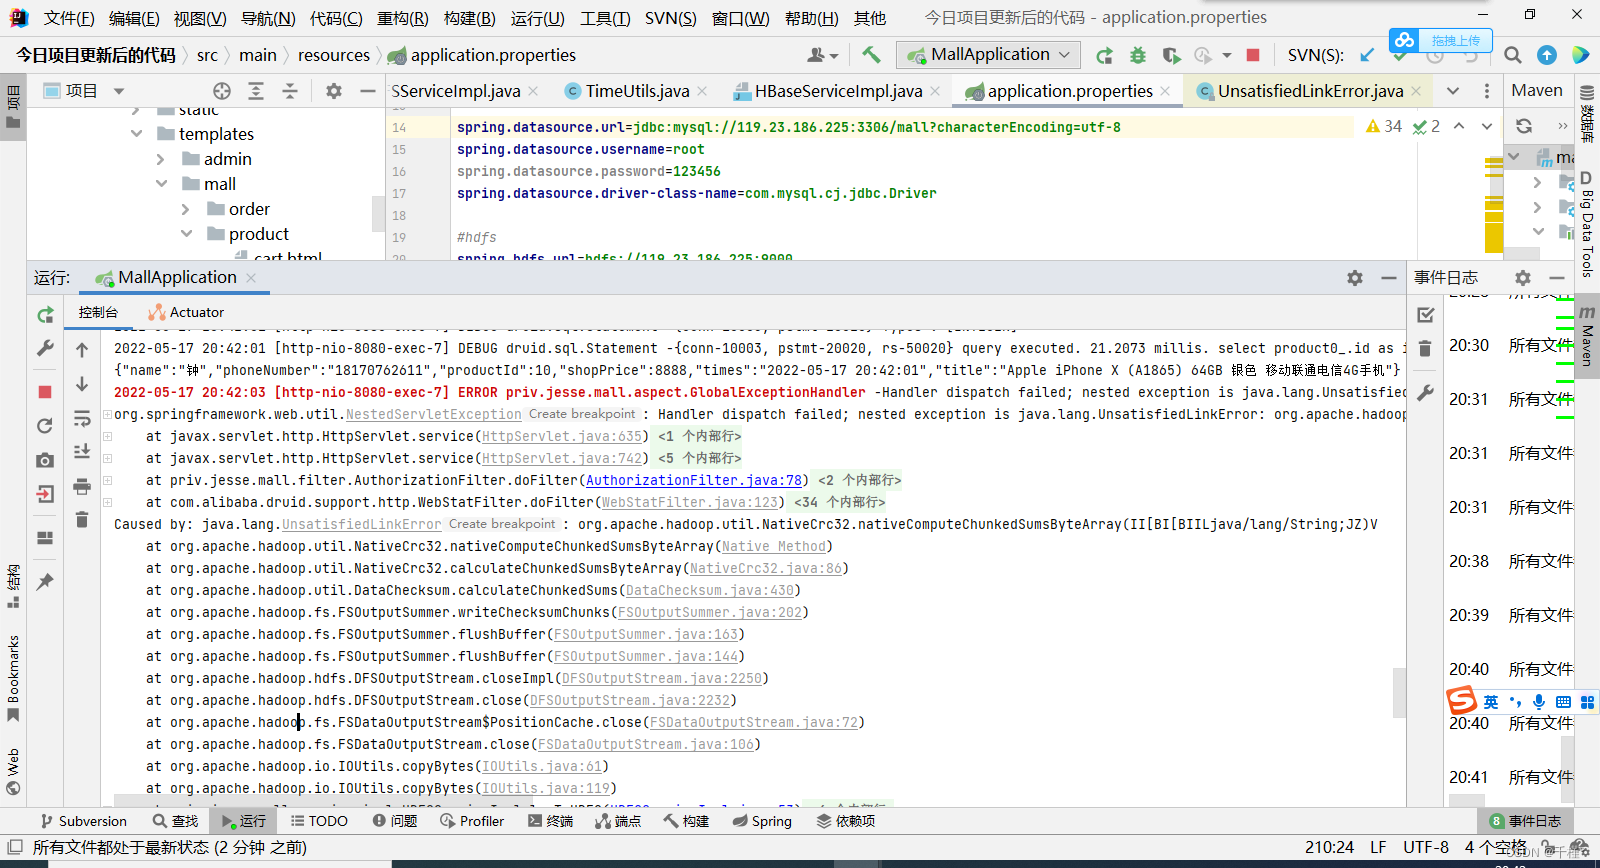The image size is (1600, 868).
Task: Toggle soft-wrap in console
Action: tap(82, 418)
